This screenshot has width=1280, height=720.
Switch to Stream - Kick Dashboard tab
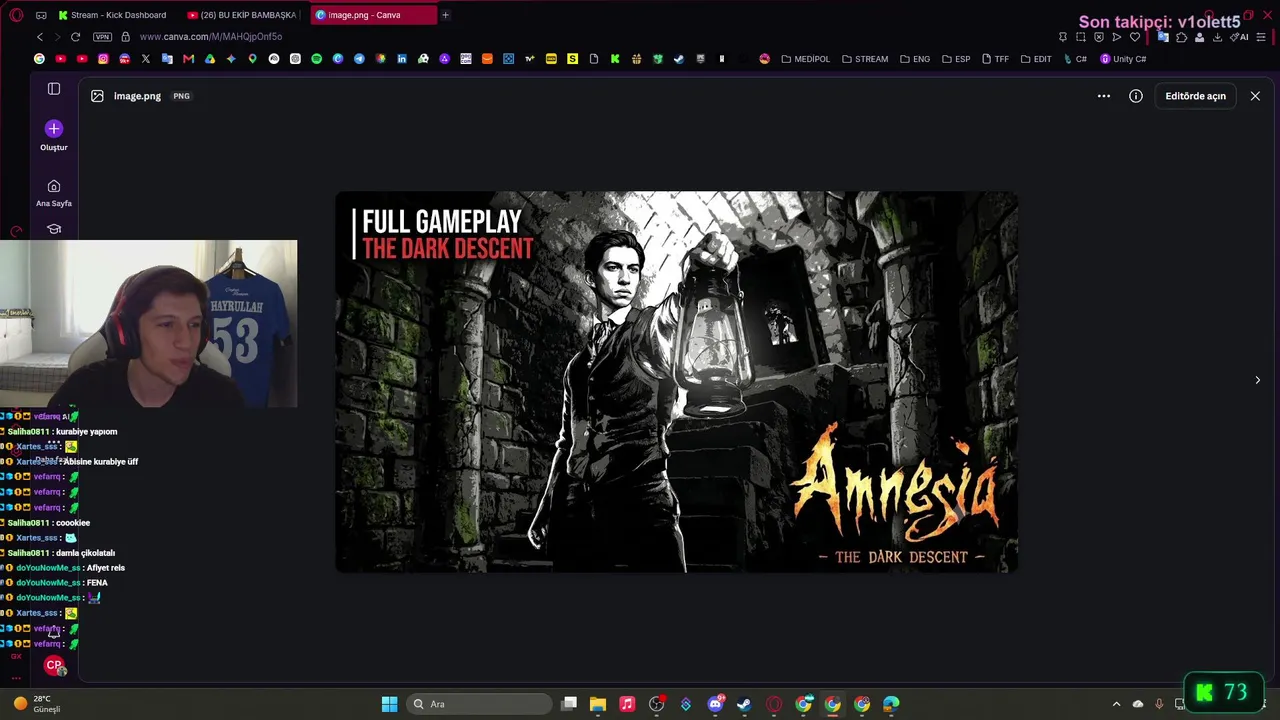pos(113,15)
